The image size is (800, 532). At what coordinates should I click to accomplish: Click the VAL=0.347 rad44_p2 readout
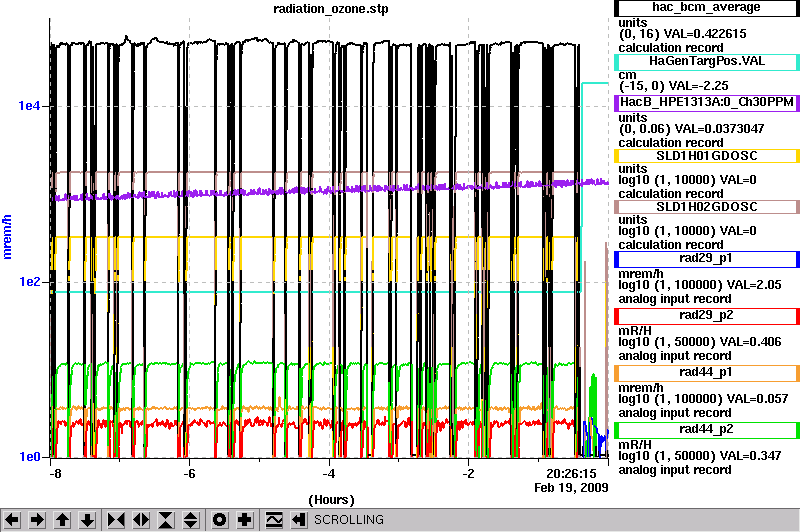751,456
